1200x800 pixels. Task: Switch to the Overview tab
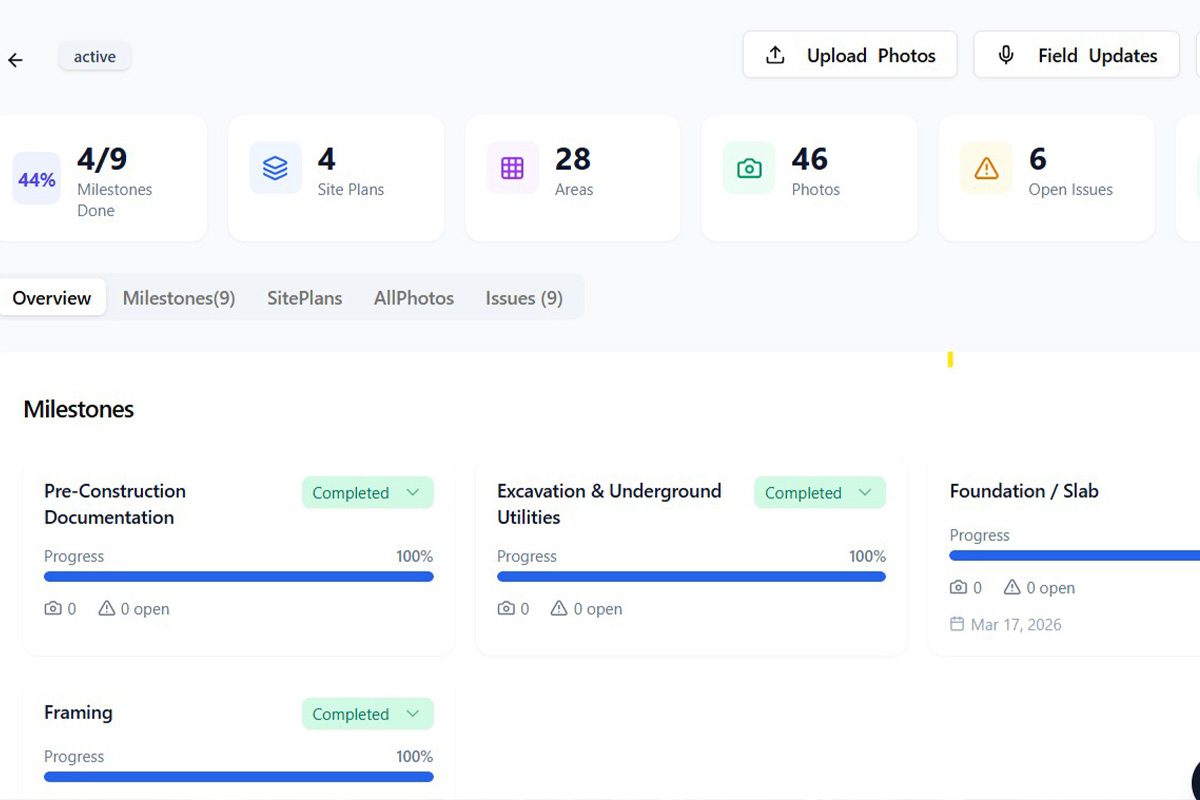52,298
